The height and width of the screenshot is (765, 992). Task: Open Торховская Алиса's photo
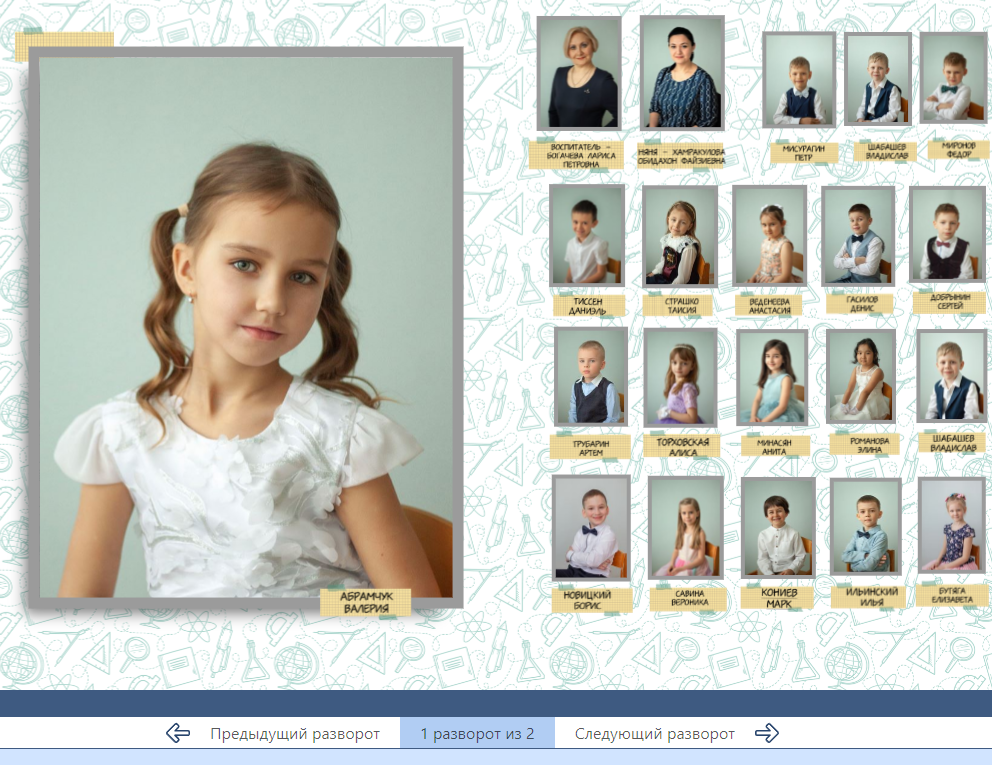680,378
